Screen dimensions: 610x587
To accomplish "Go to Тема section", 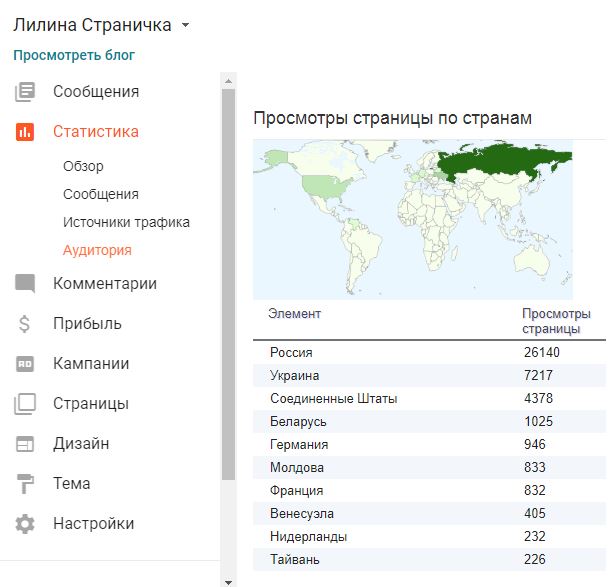I will [72, 484].
